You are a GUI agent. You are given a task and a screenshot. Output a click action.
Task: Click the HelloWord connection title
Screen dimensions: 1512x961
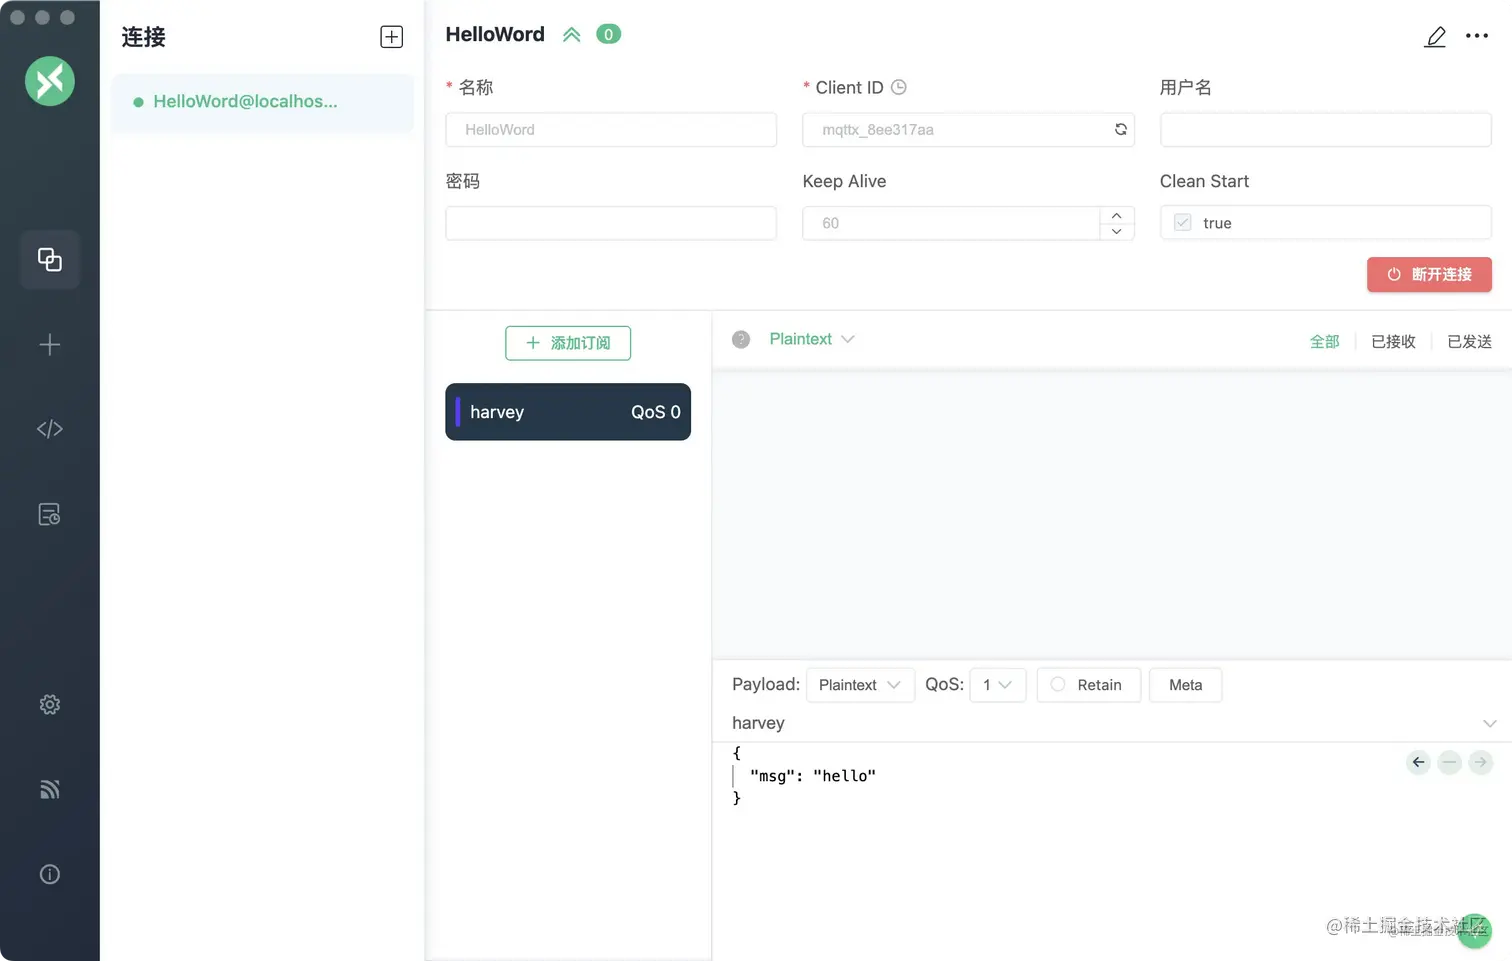(495, 35)
